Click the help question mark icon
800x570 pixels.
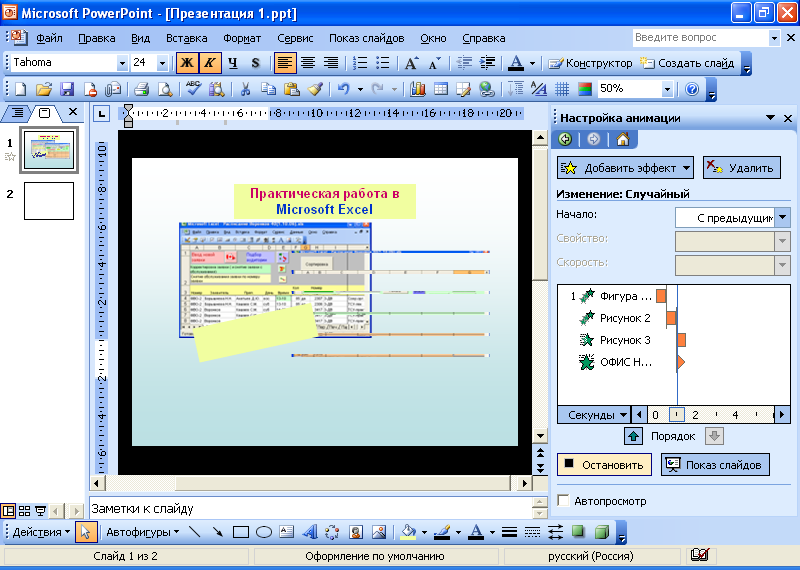pyautogui.click(x=692, y=89)
